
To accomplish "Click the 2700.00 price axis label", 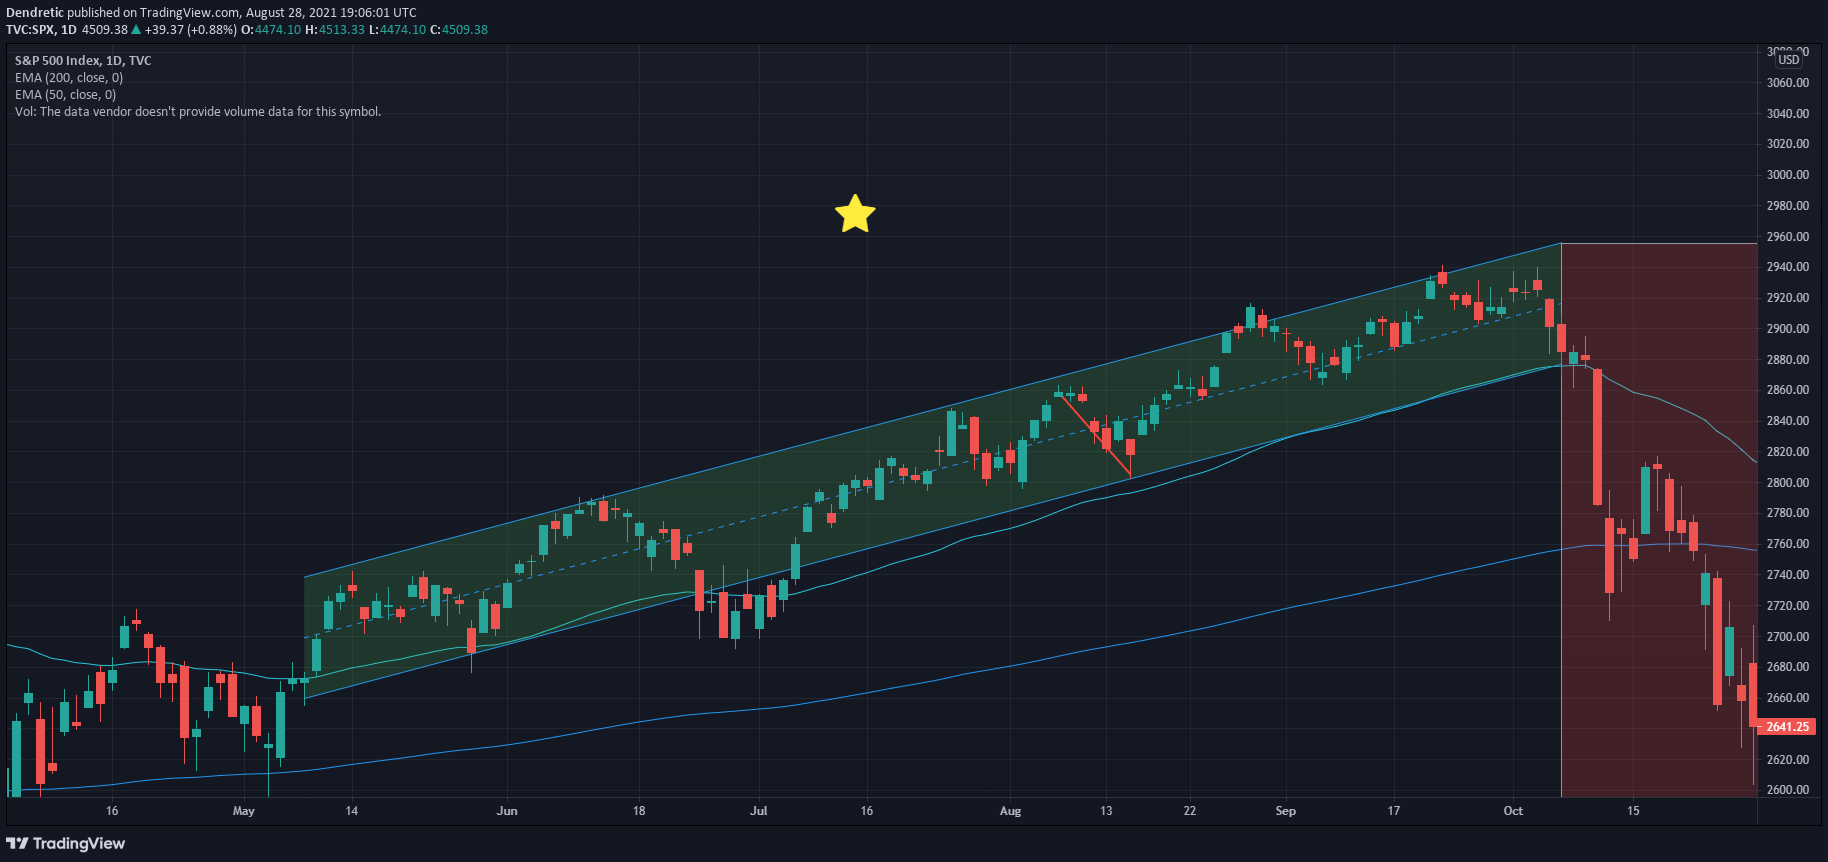I will pos(1787,637).
